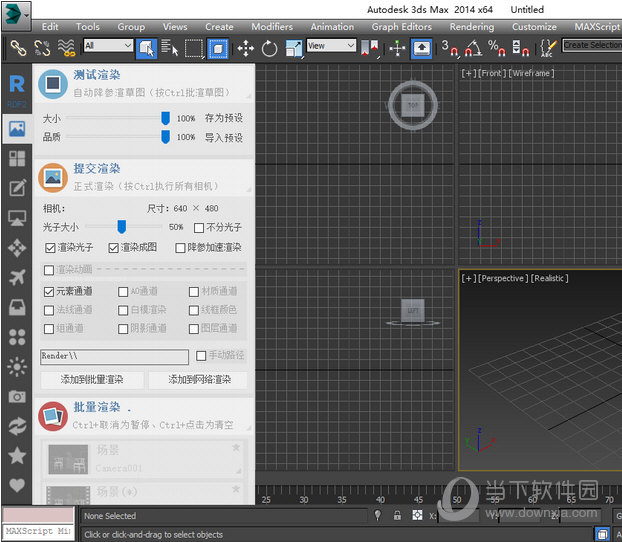Activate Select and Move tool
The height and width of the screenshot is (542, 622).
point(246,48)
